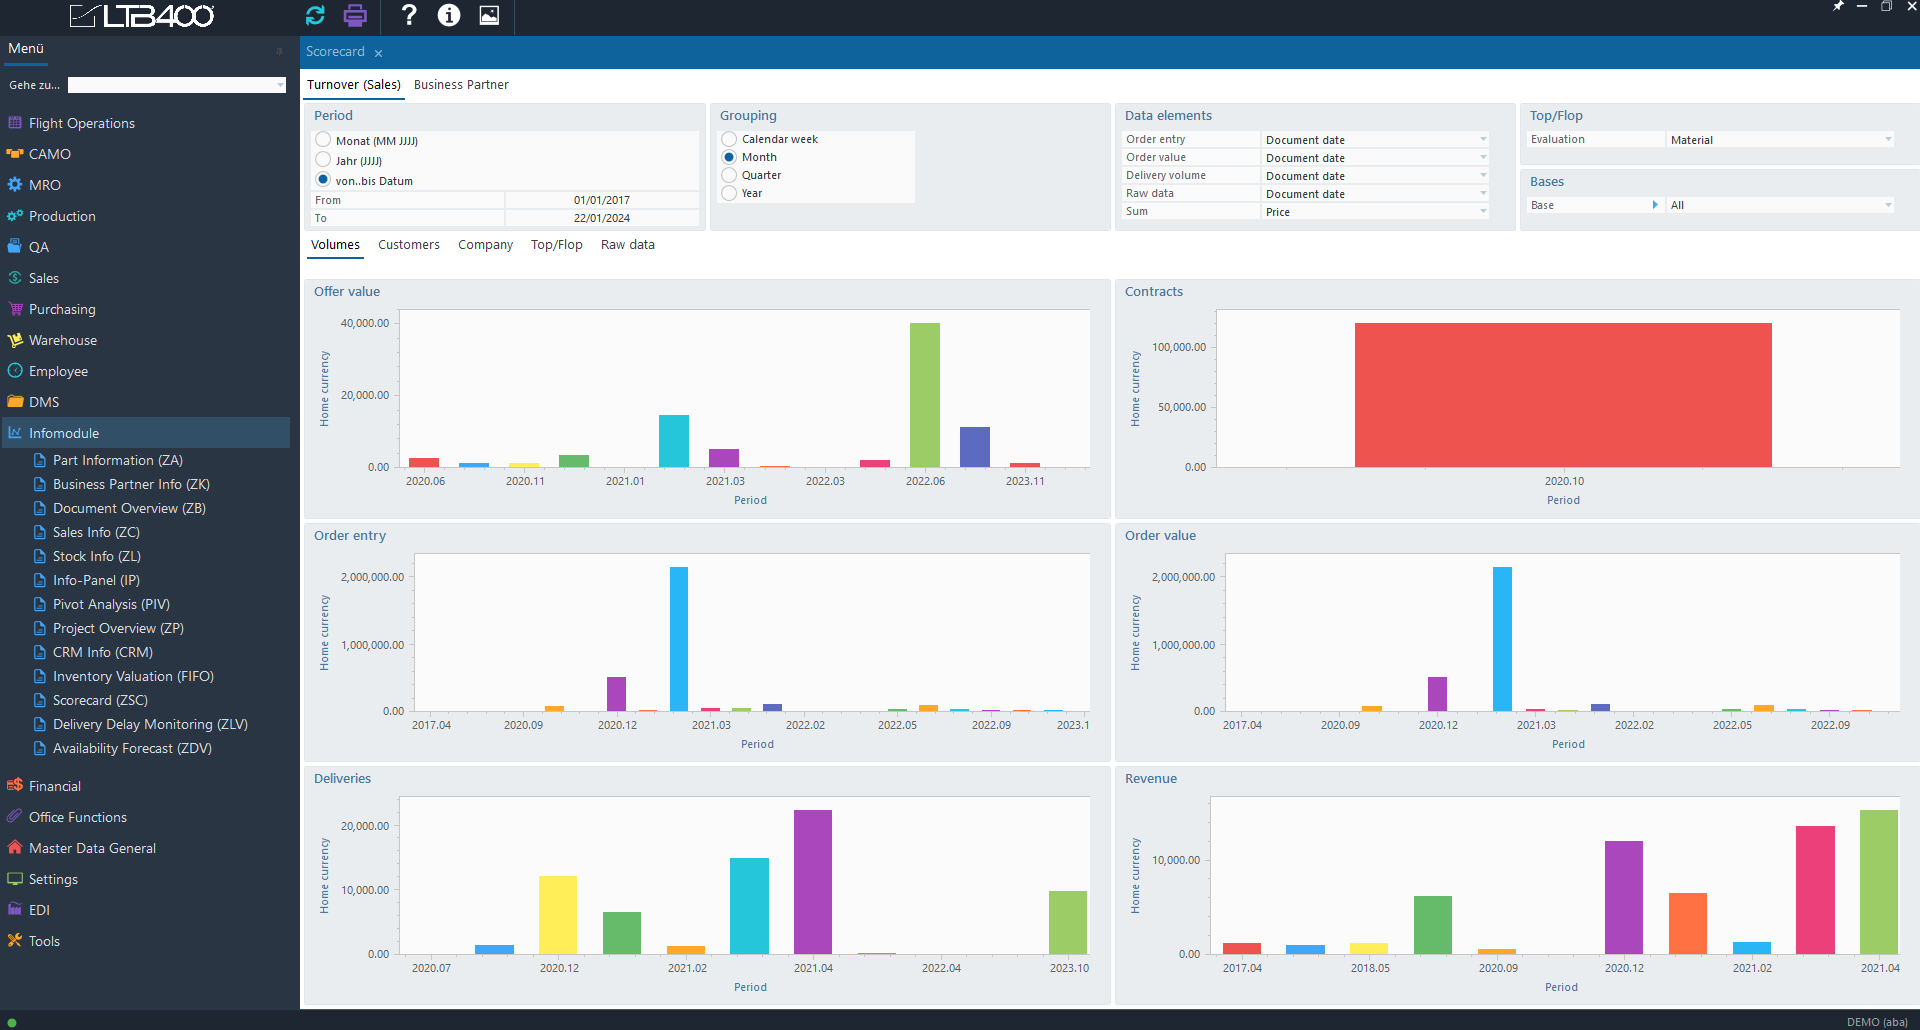
Task: Click the image icon in top toolbar
Action: pos(489,15)
